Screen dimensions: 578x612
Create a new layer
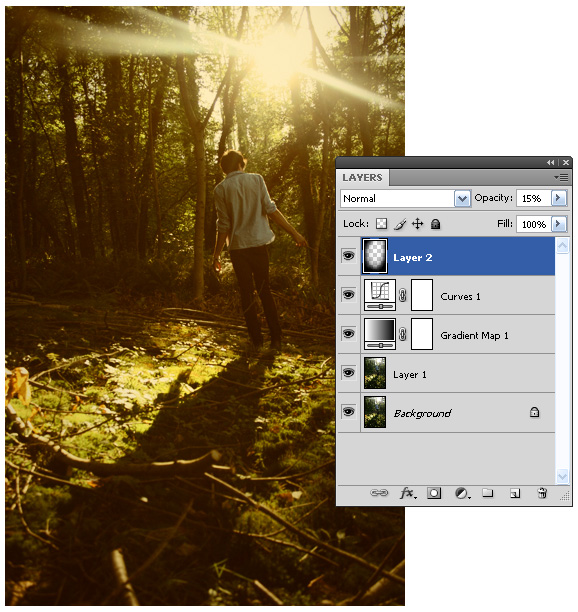click(515, 494)
